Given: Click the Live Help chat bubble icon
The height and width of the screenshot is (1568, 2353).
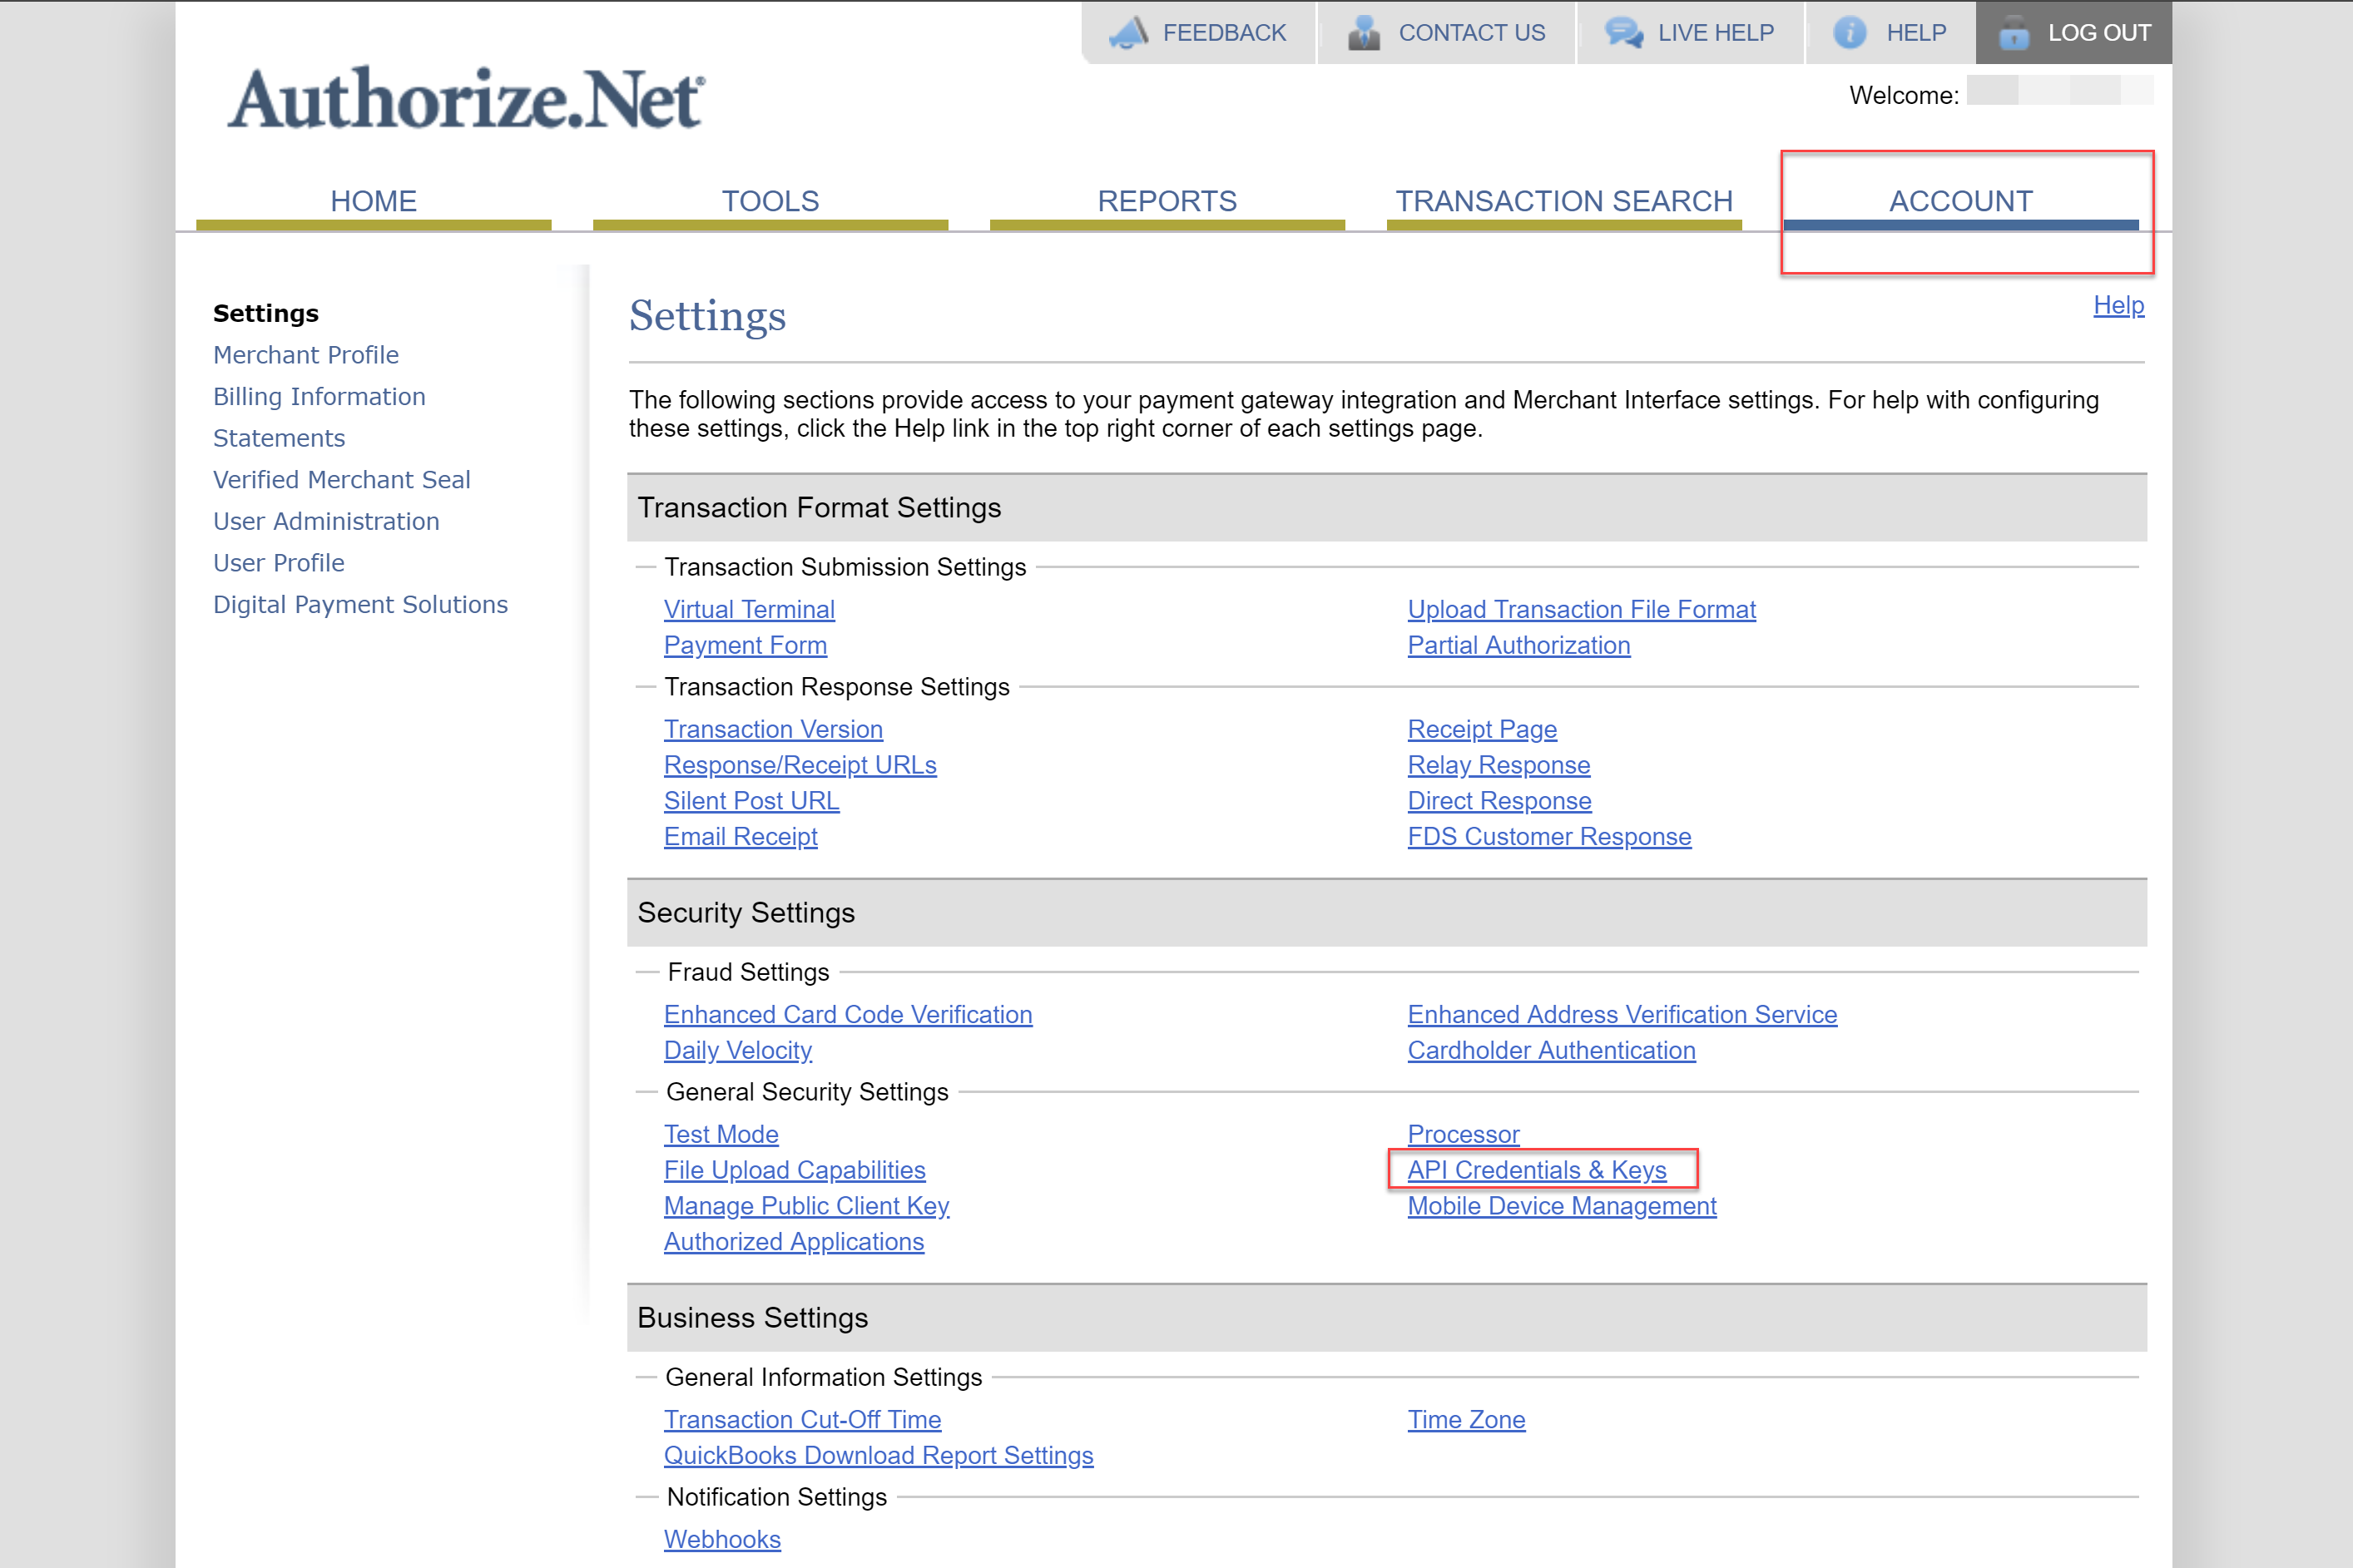Looking at the screenshot, I should click(1624, 33).
